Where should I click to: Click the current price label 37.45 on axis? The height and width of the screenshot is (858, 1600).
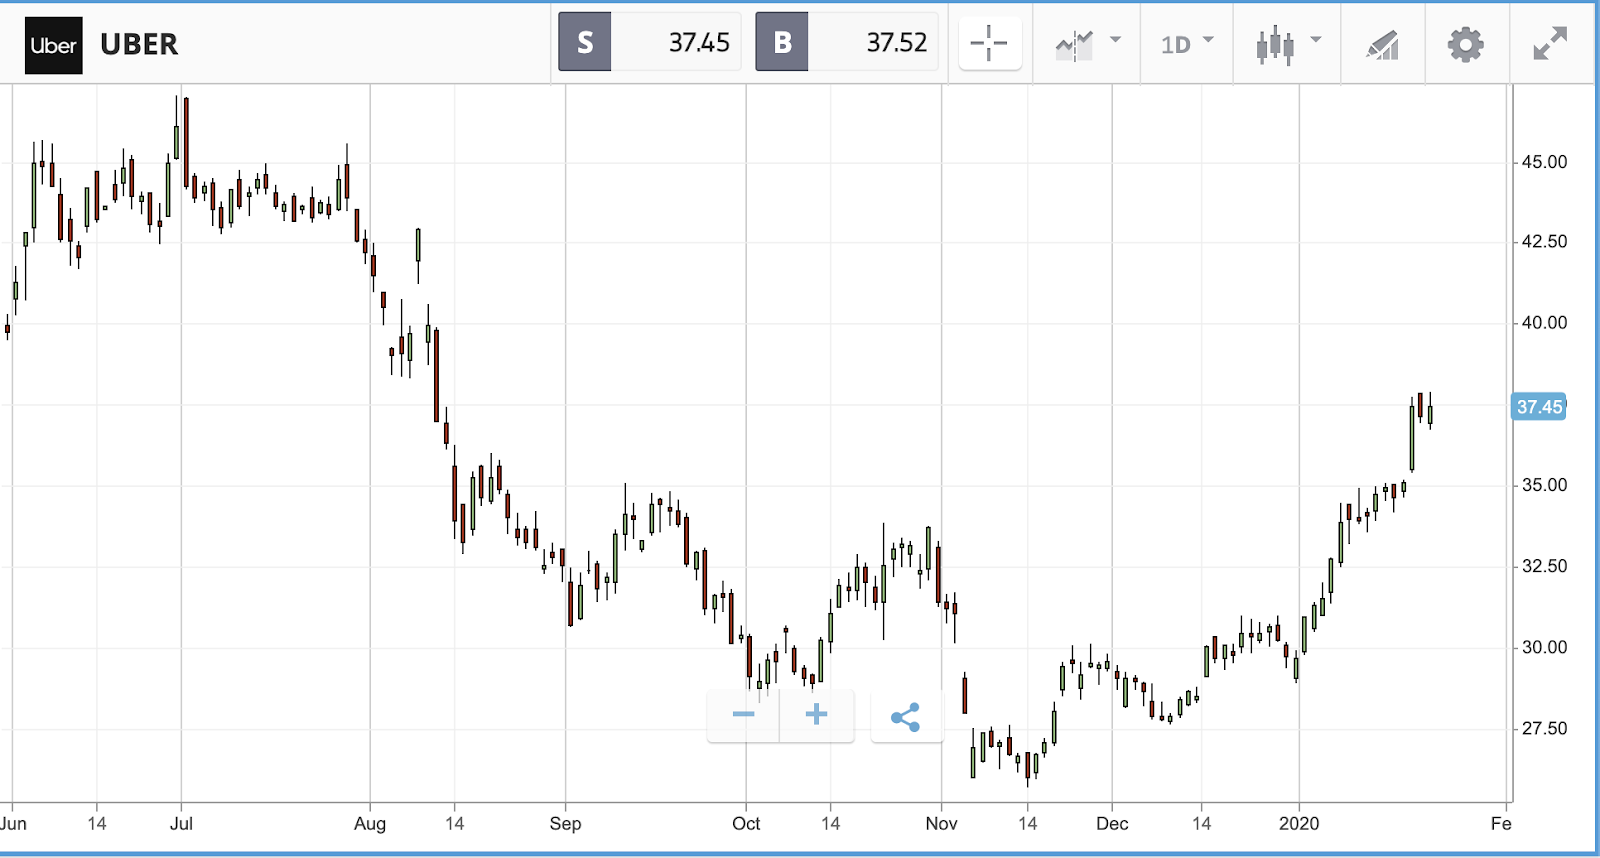click(x=1539, y=407)
